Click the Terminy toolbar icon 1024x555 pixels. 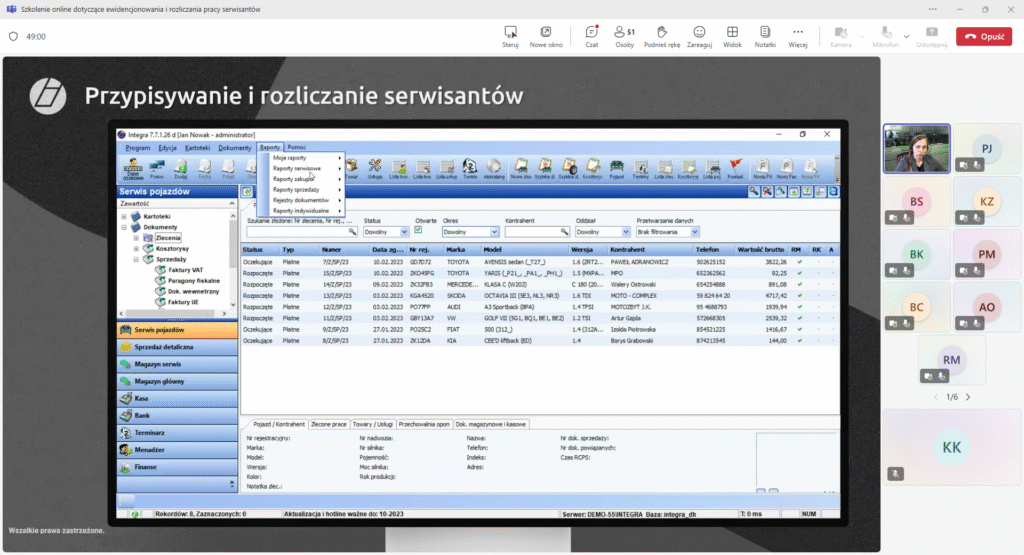click(x=641, y=169)
